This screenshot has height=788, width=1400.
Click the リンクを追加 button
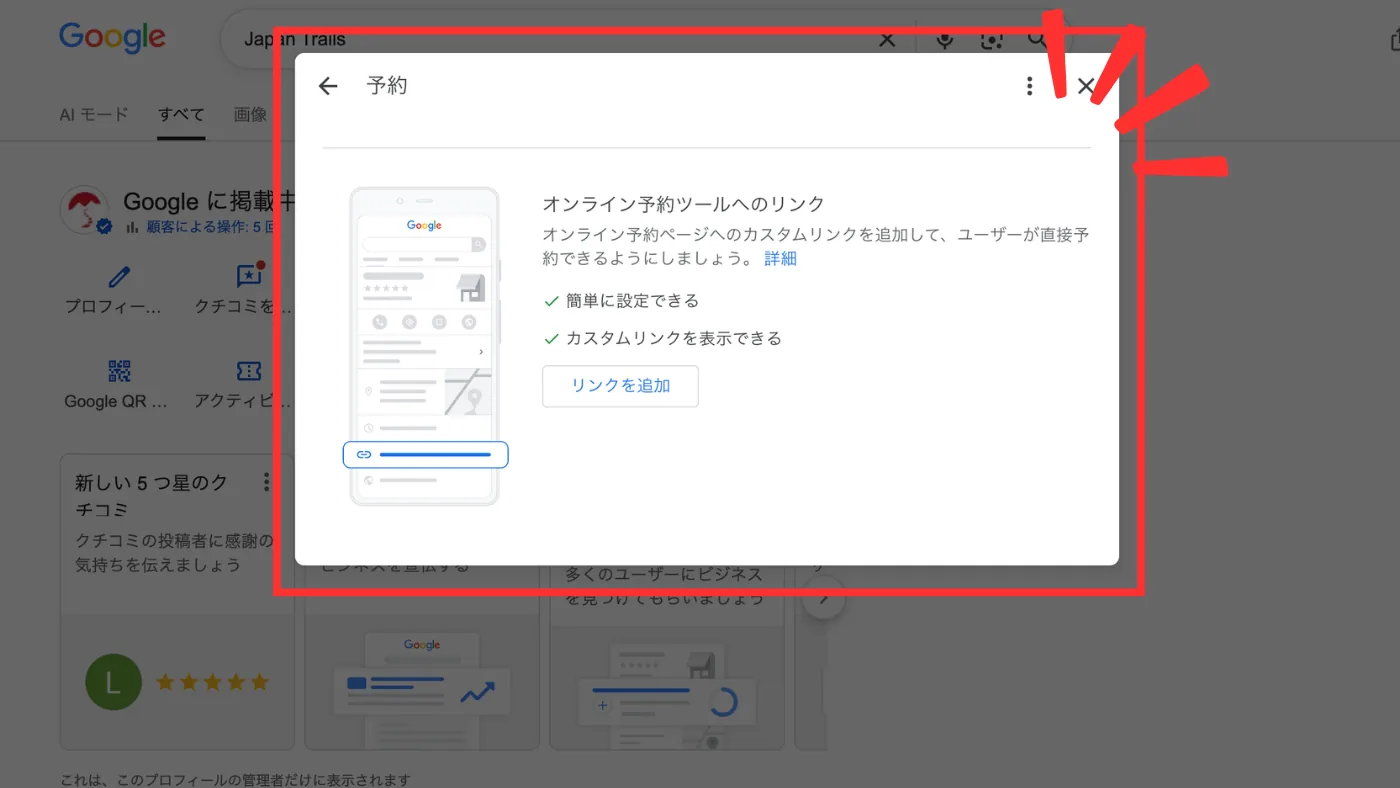[620, 386]
